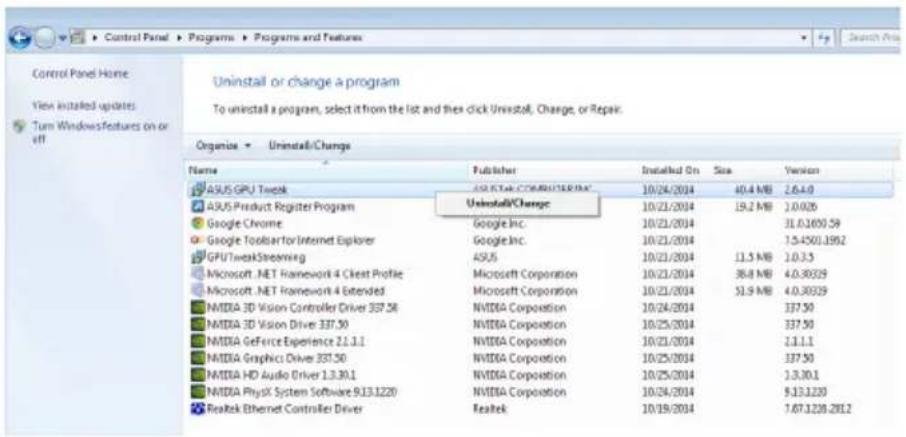Click the Google Toolbar for Internet Explorer icon
The height and width of the screenshot is (437, 906).
pyautogui.click(x=198, y=239)
